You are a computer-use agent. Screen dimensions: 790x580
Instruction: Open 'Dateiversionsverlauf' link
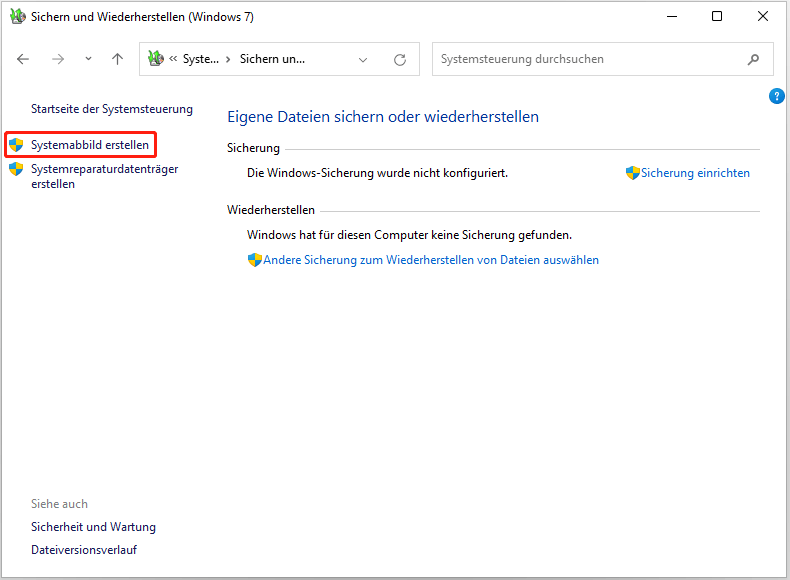point(84,550)
